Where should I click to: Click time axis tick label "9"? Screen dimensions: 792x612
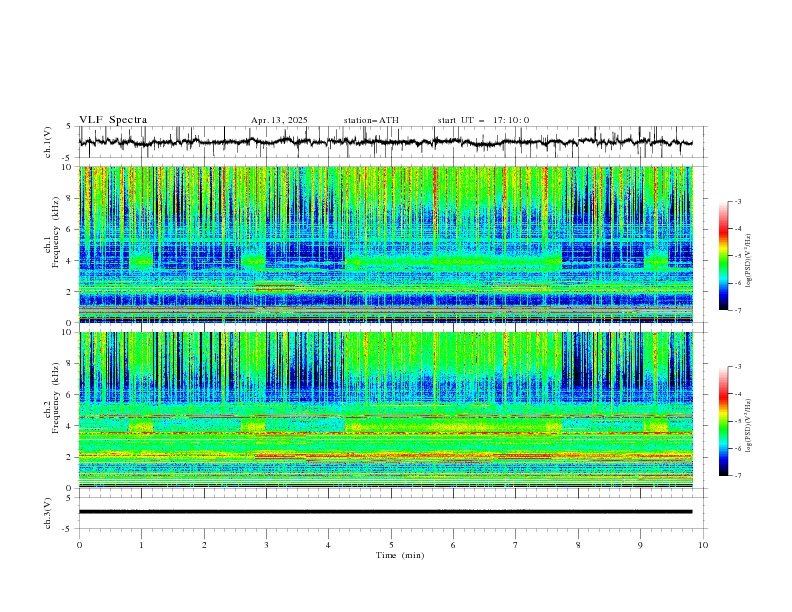coord(640,545)
